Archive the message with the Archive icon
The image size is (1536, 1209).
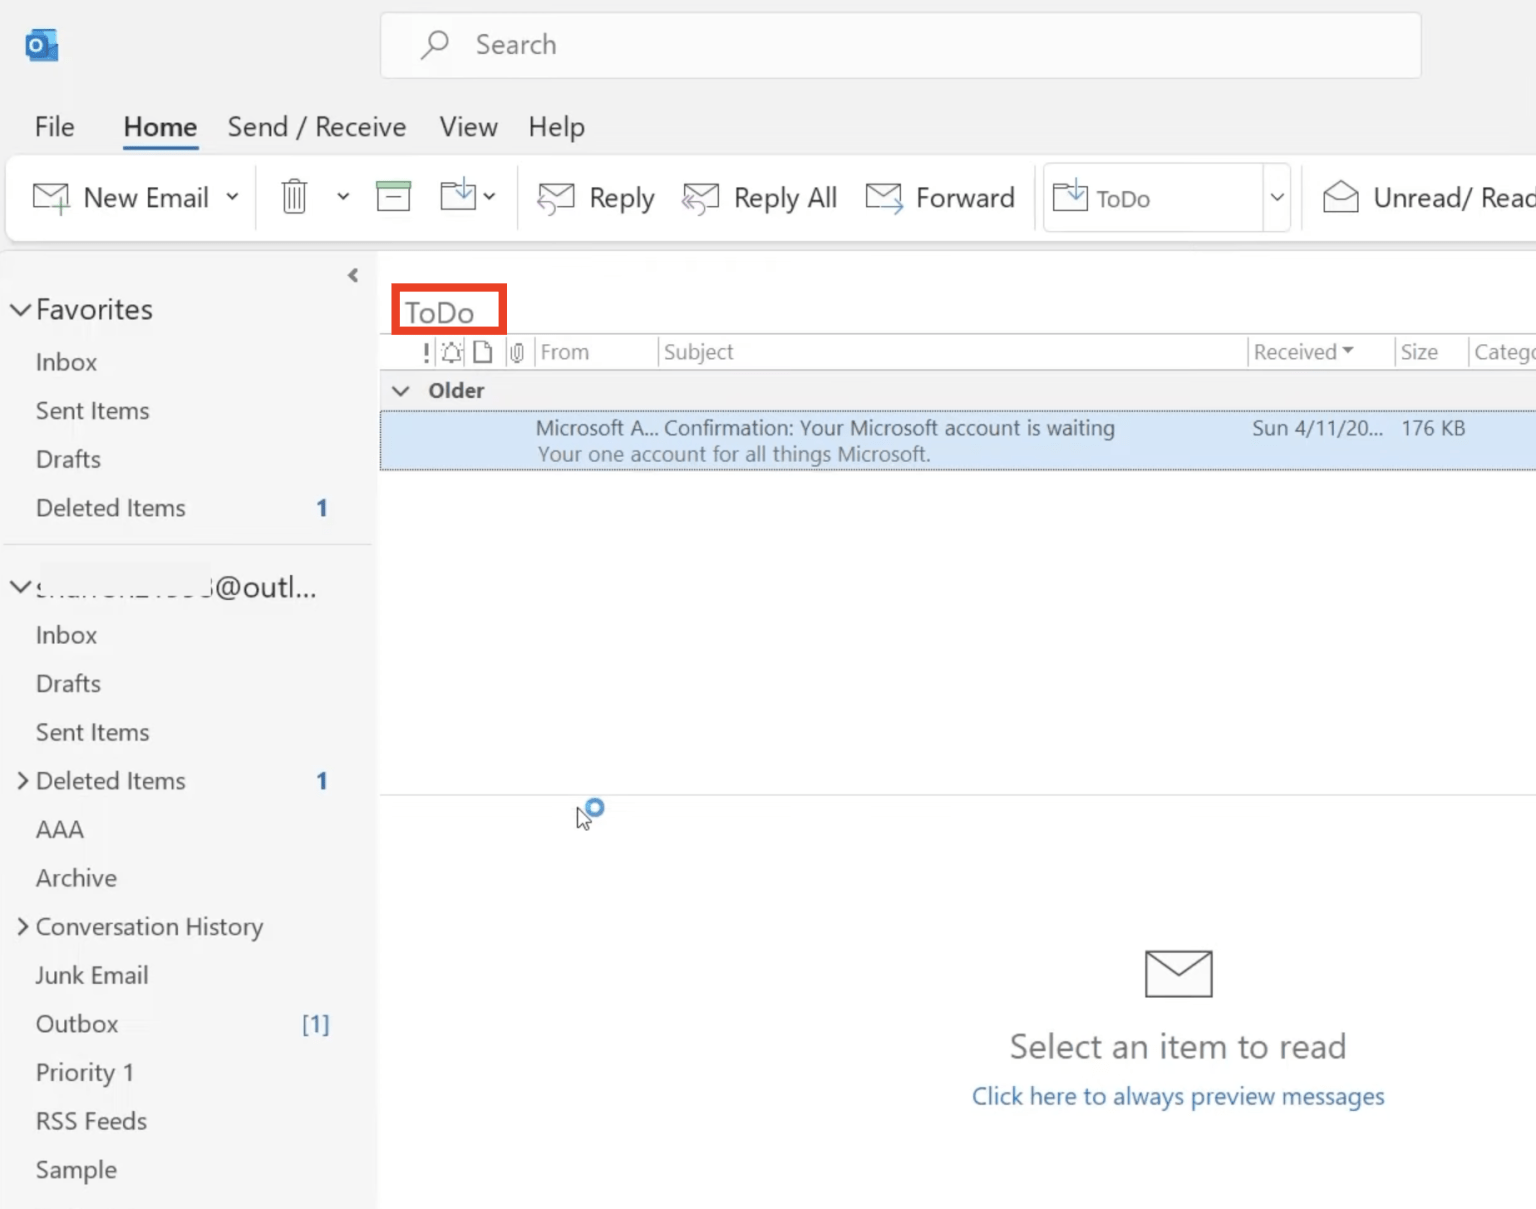393,196
